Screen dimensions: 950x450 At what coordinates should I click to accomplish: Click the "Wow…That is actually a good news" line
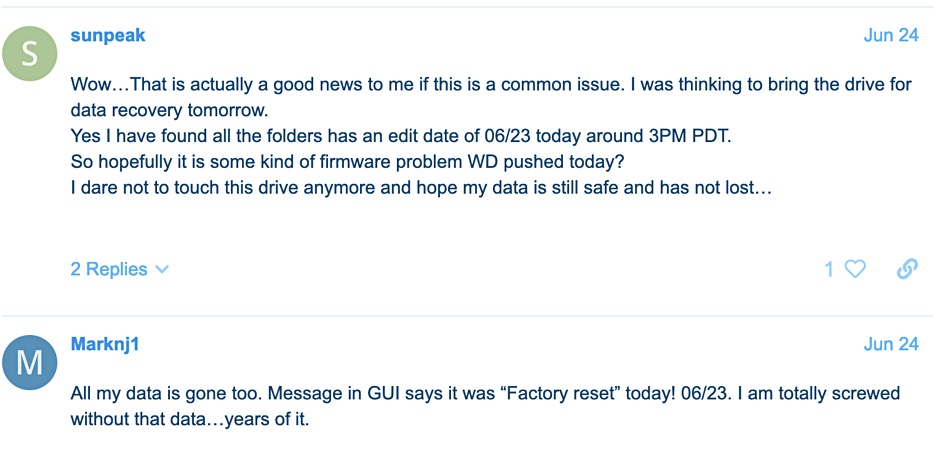click(x=491, y=84)
